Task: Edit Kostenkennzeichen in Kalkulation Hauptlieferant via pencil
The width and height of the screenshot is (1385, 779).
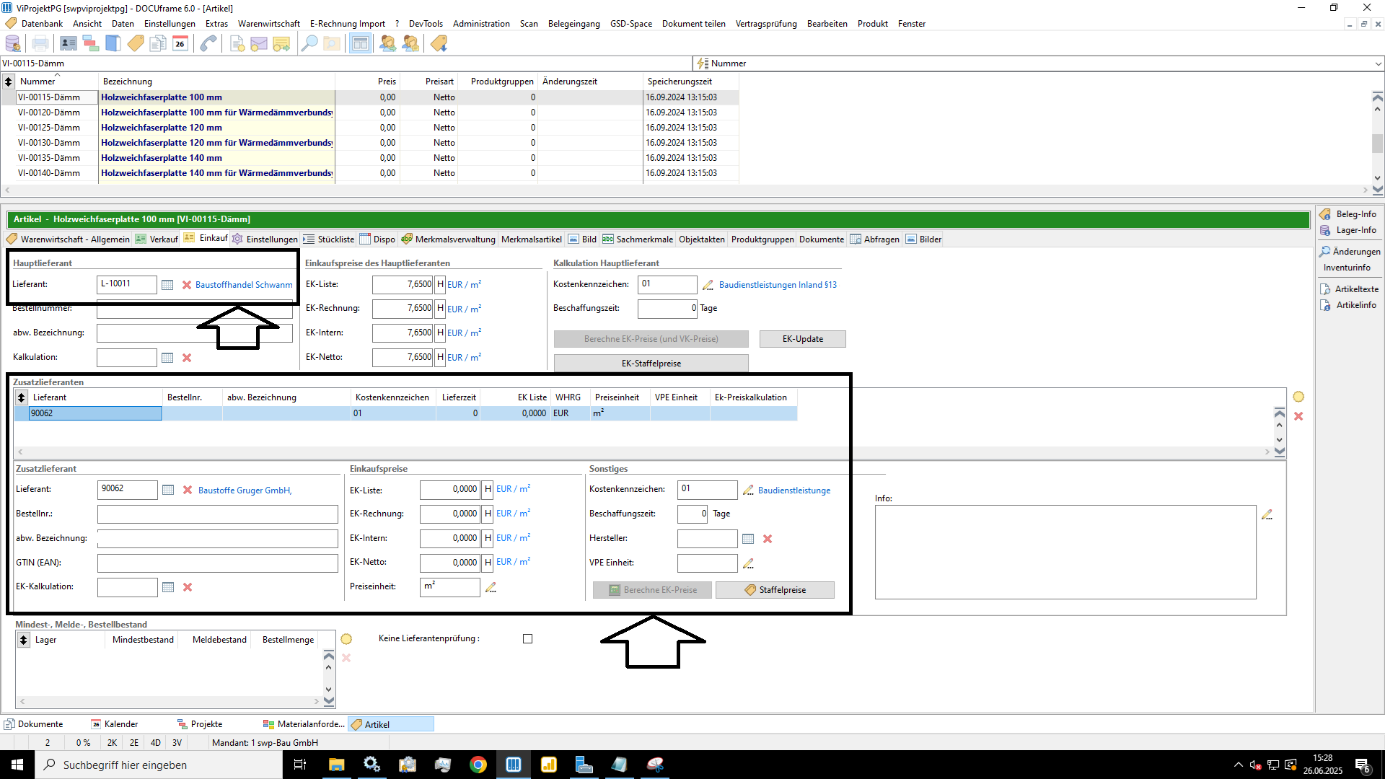Action: click(x=708, y=285)
